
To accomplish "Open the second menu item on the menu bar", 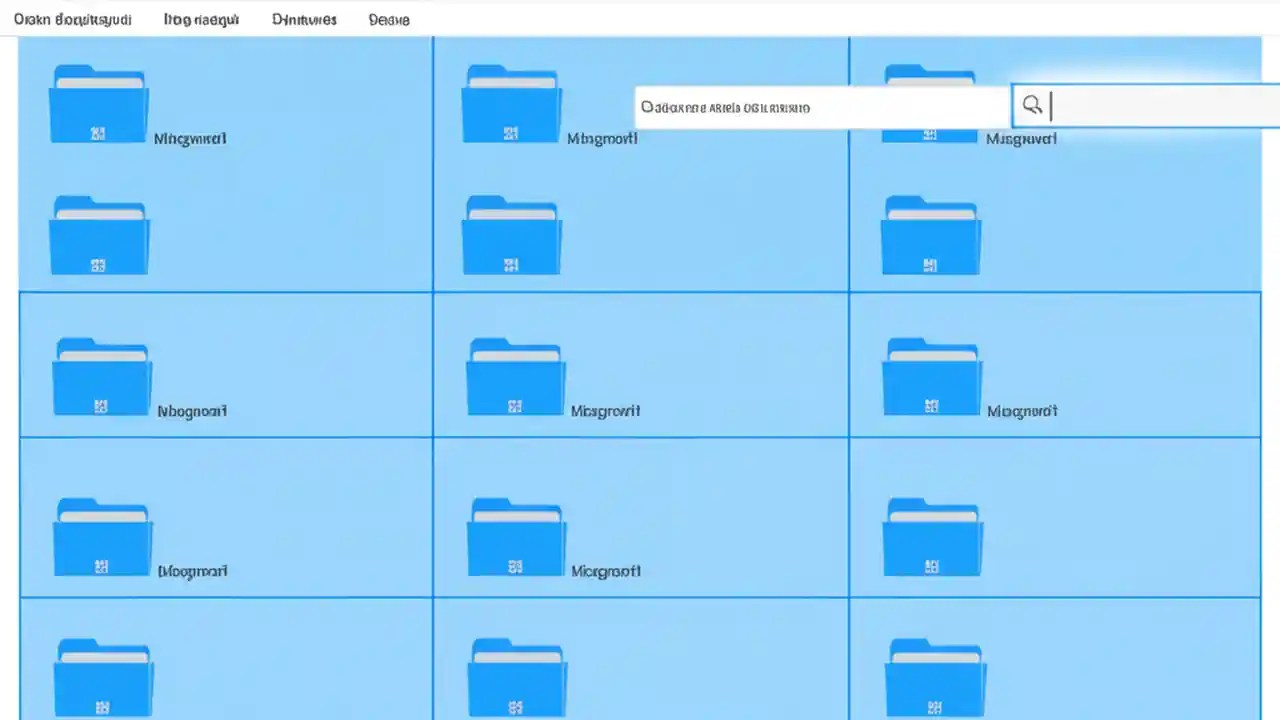I will [200, 19].
